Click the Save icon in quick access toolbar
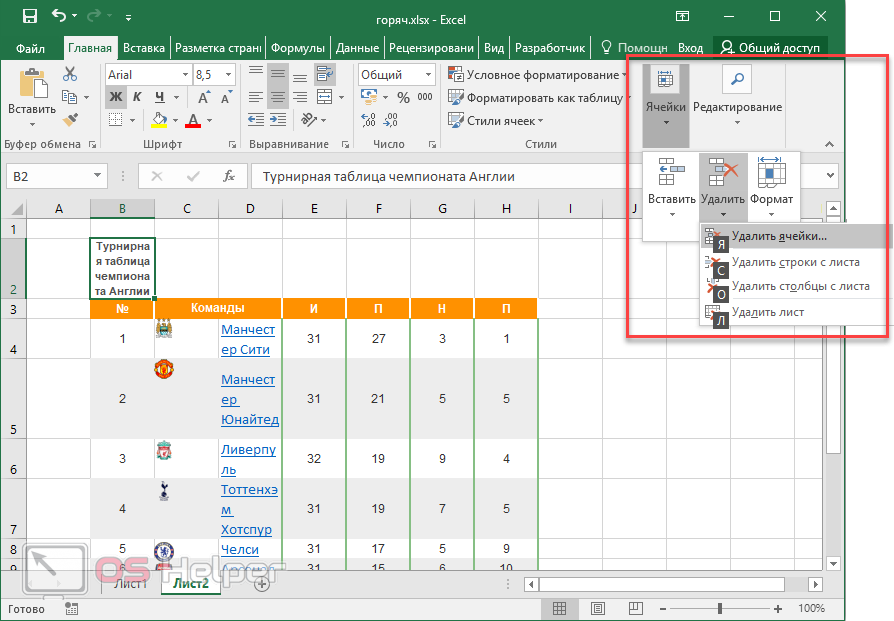The image size is (894, 621). [x=29, y=16]
